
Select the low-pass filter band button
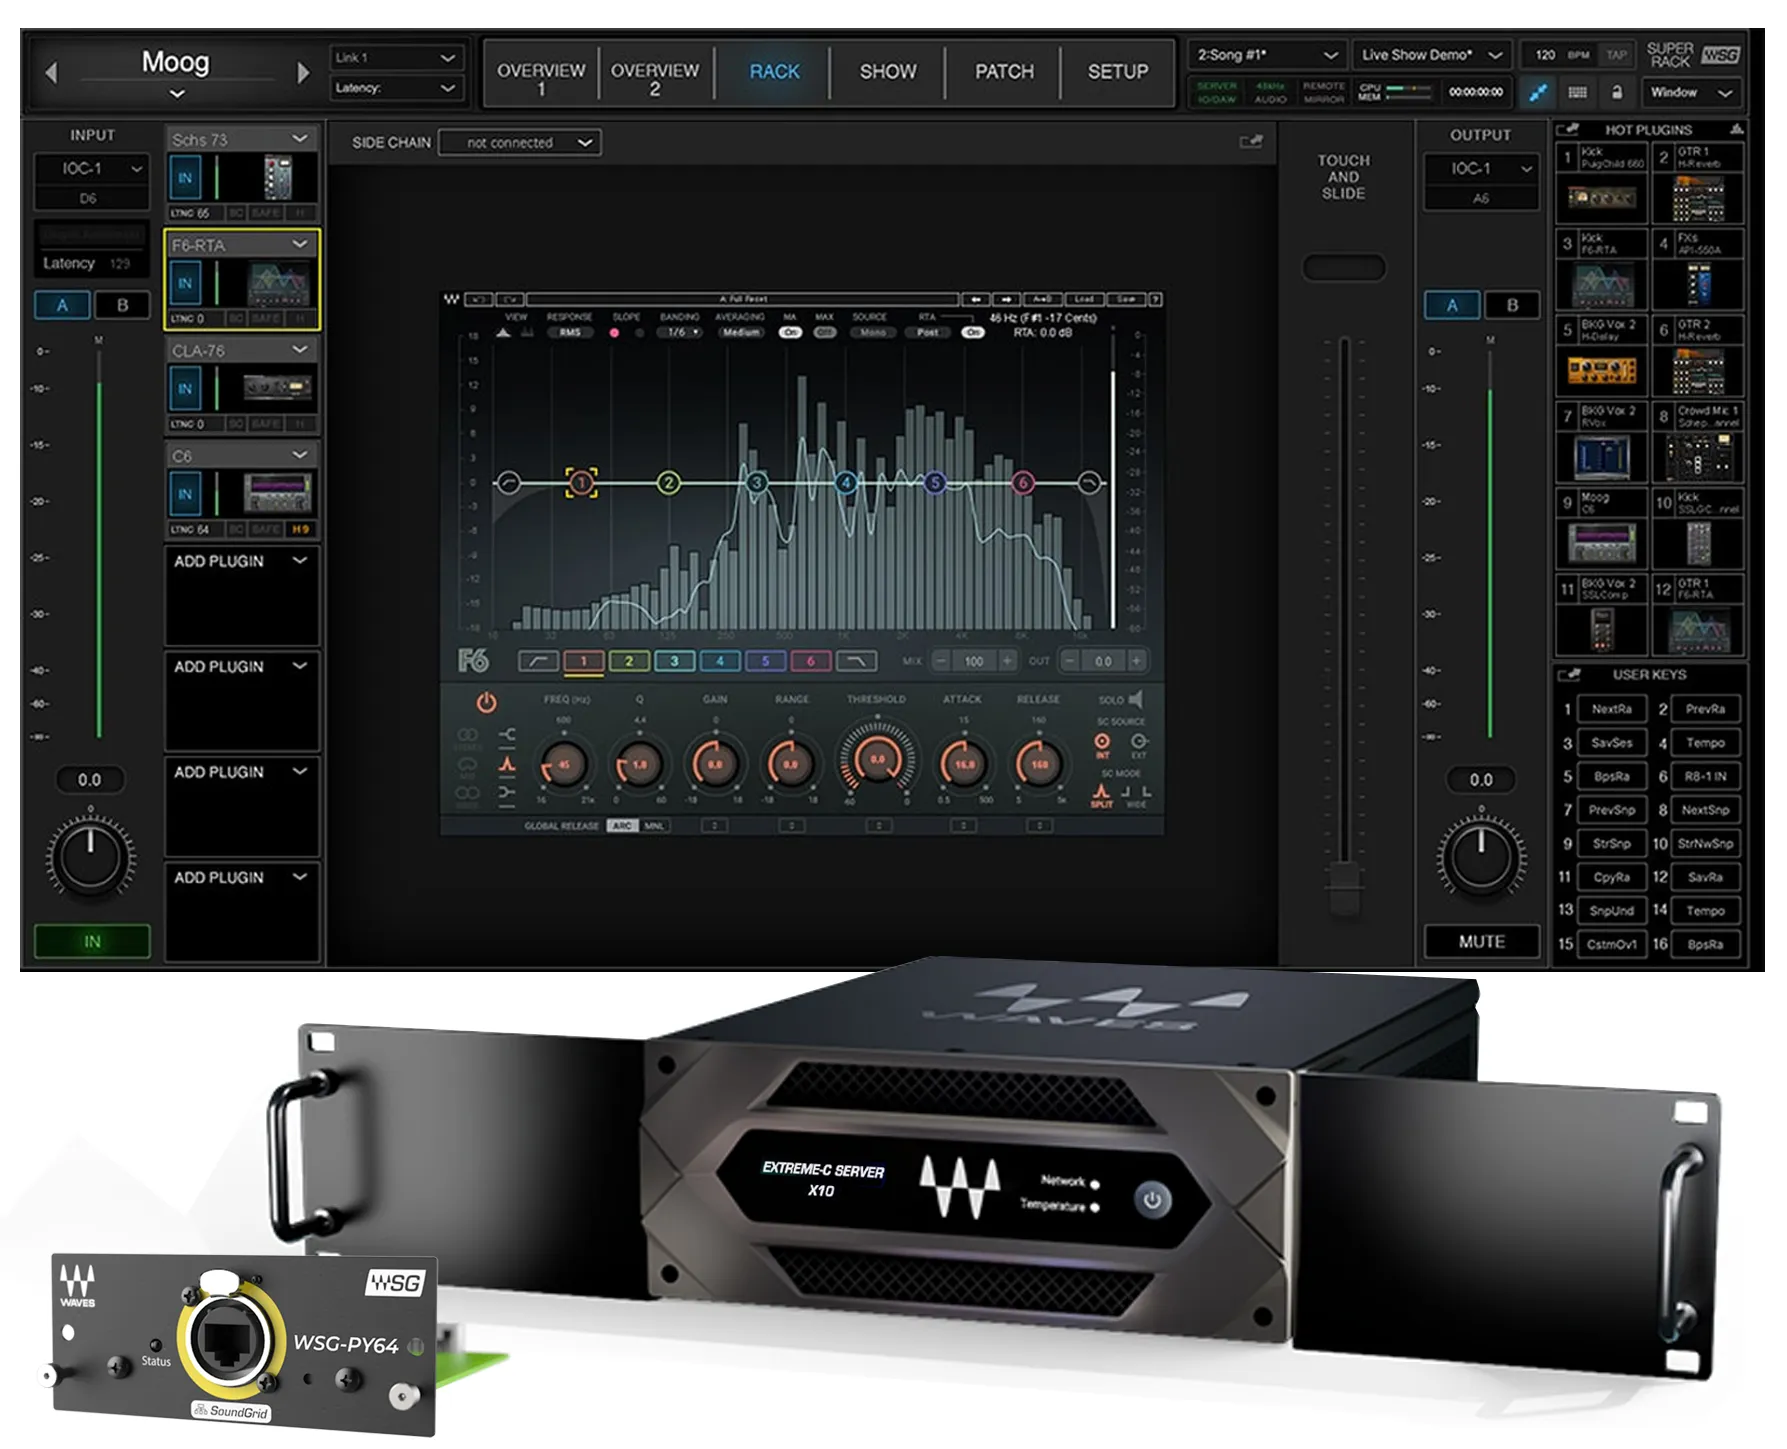click(x=856, y=661)
